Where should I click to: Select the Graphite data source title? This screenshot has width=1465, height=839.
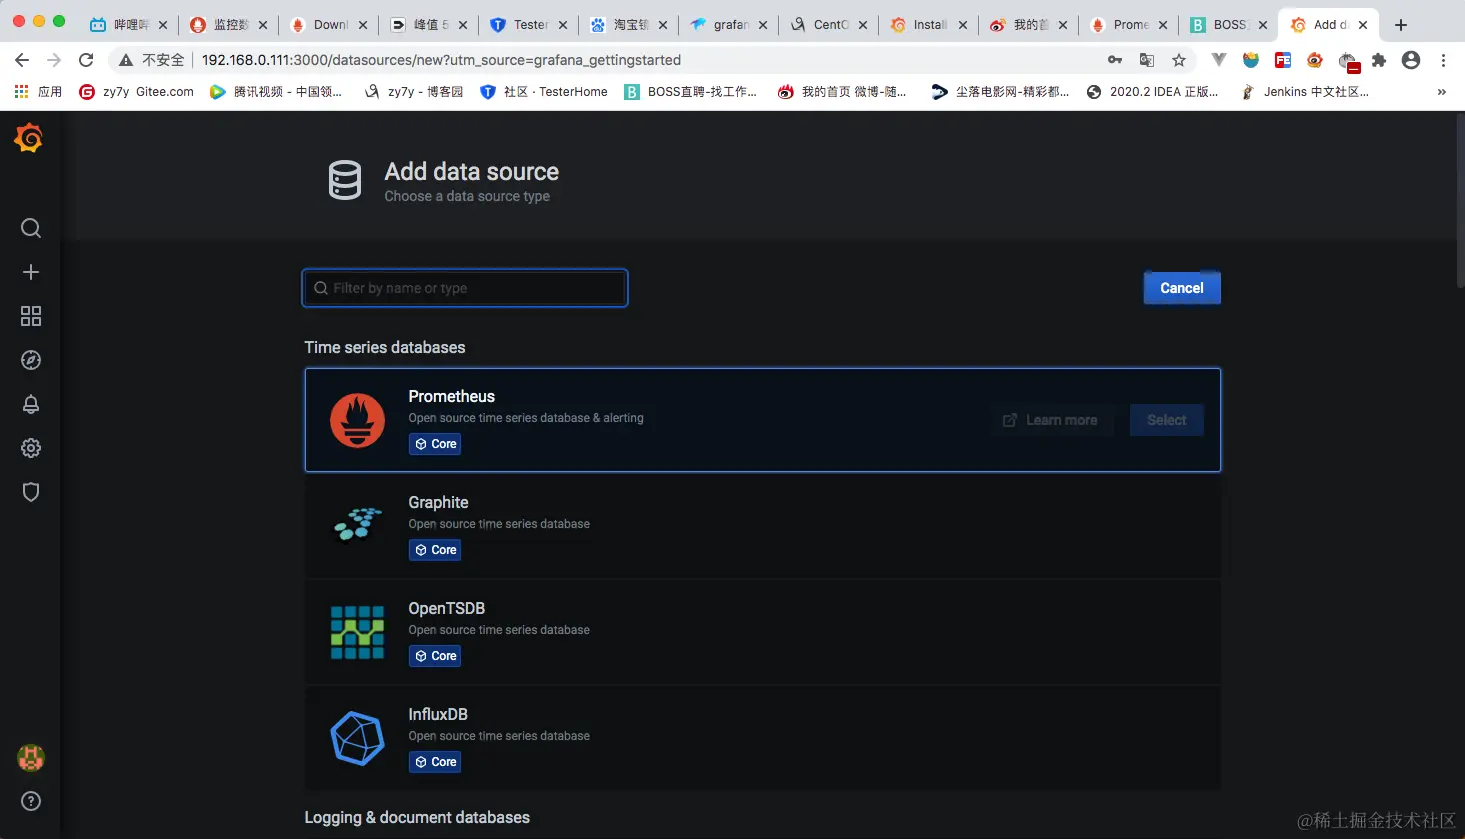pyautogui.click(x=438, y=502)
